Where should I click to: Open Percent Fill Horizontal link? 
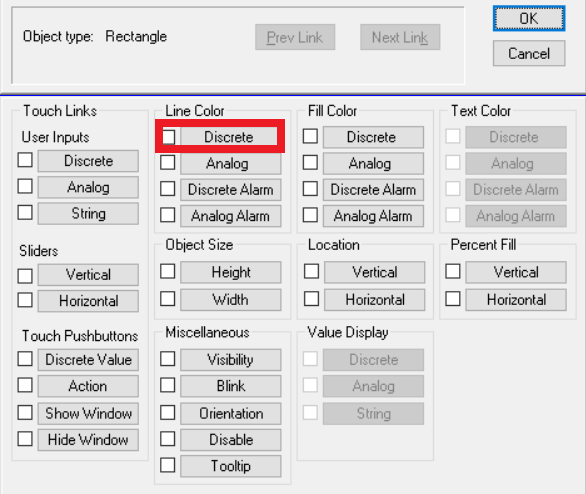point(516,300)
